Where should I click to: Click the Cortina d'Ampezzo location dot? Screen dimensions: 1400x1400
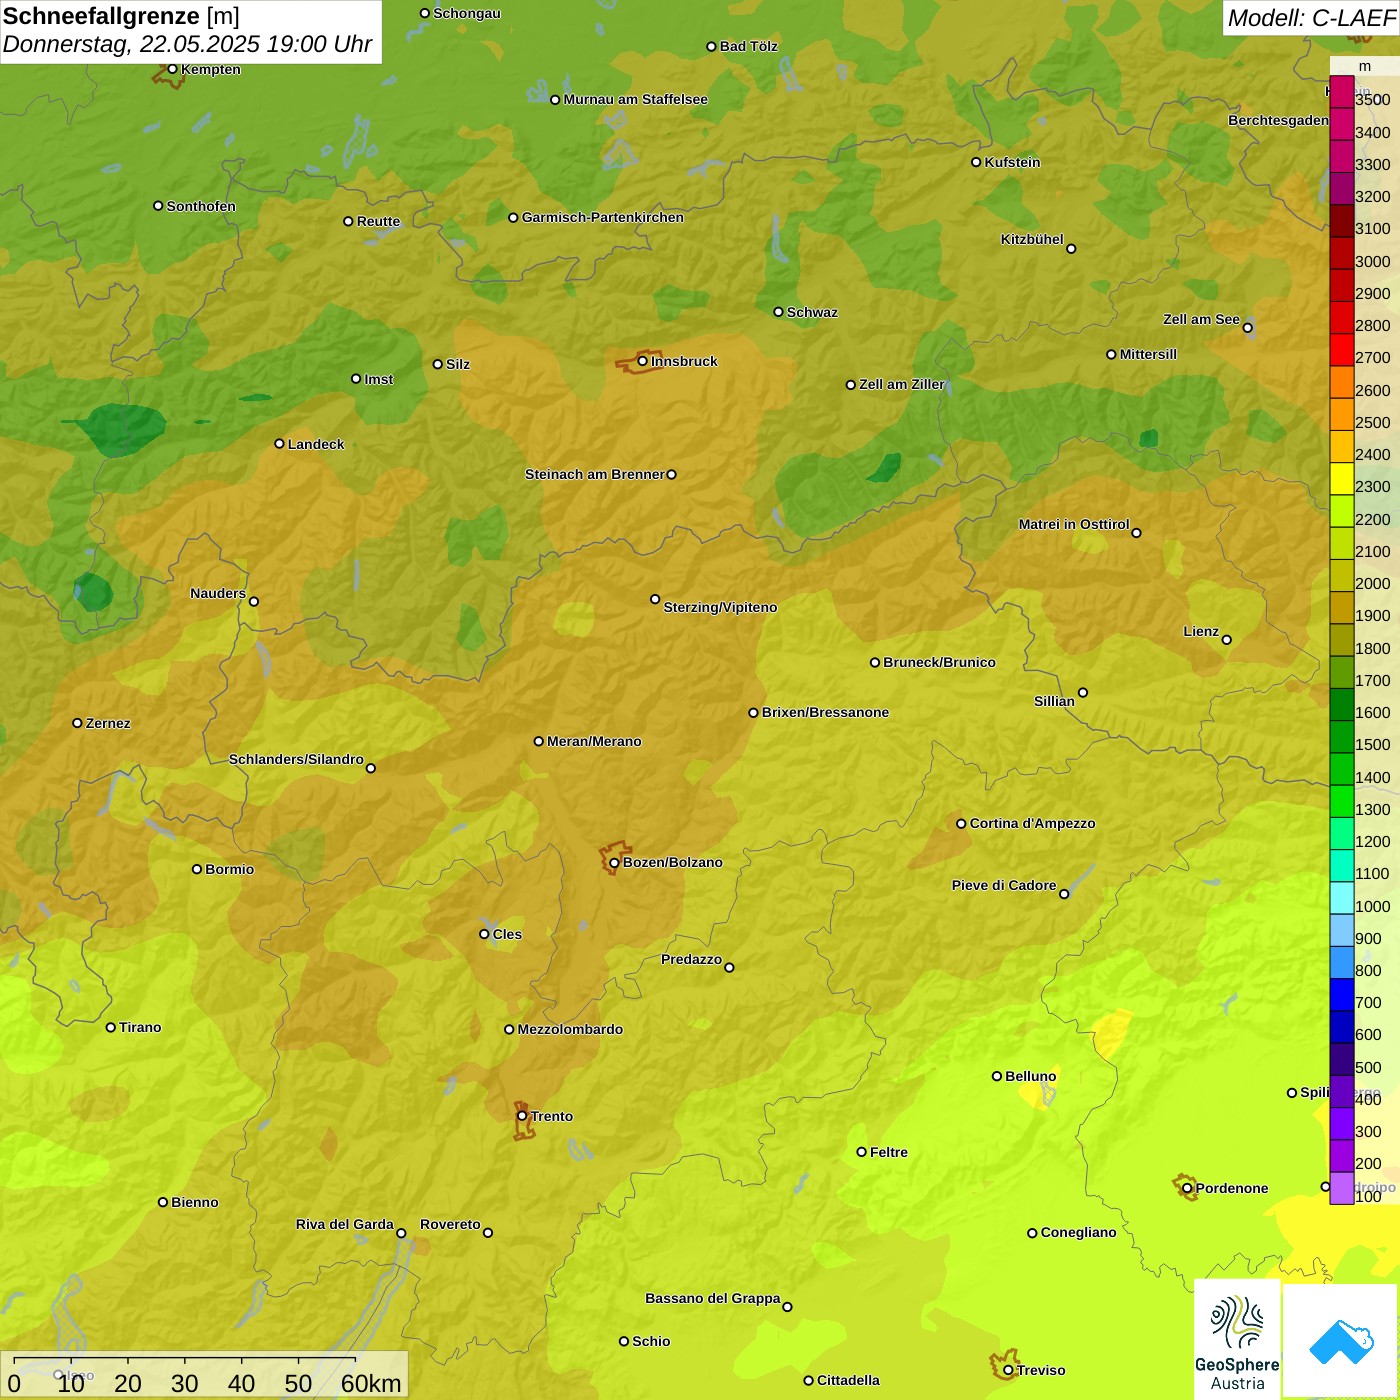[961, 824]
